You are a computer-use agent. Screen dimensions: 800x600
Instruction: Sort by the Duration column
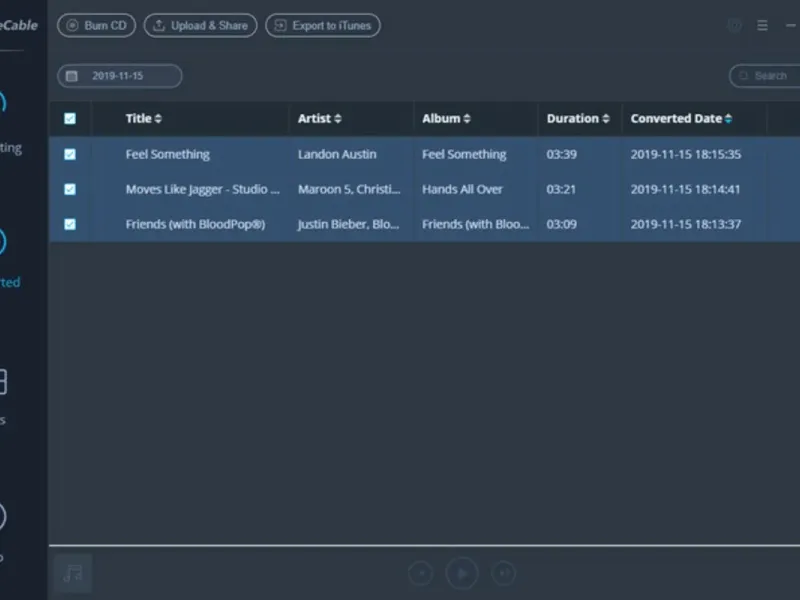click(x=578, y=118)
